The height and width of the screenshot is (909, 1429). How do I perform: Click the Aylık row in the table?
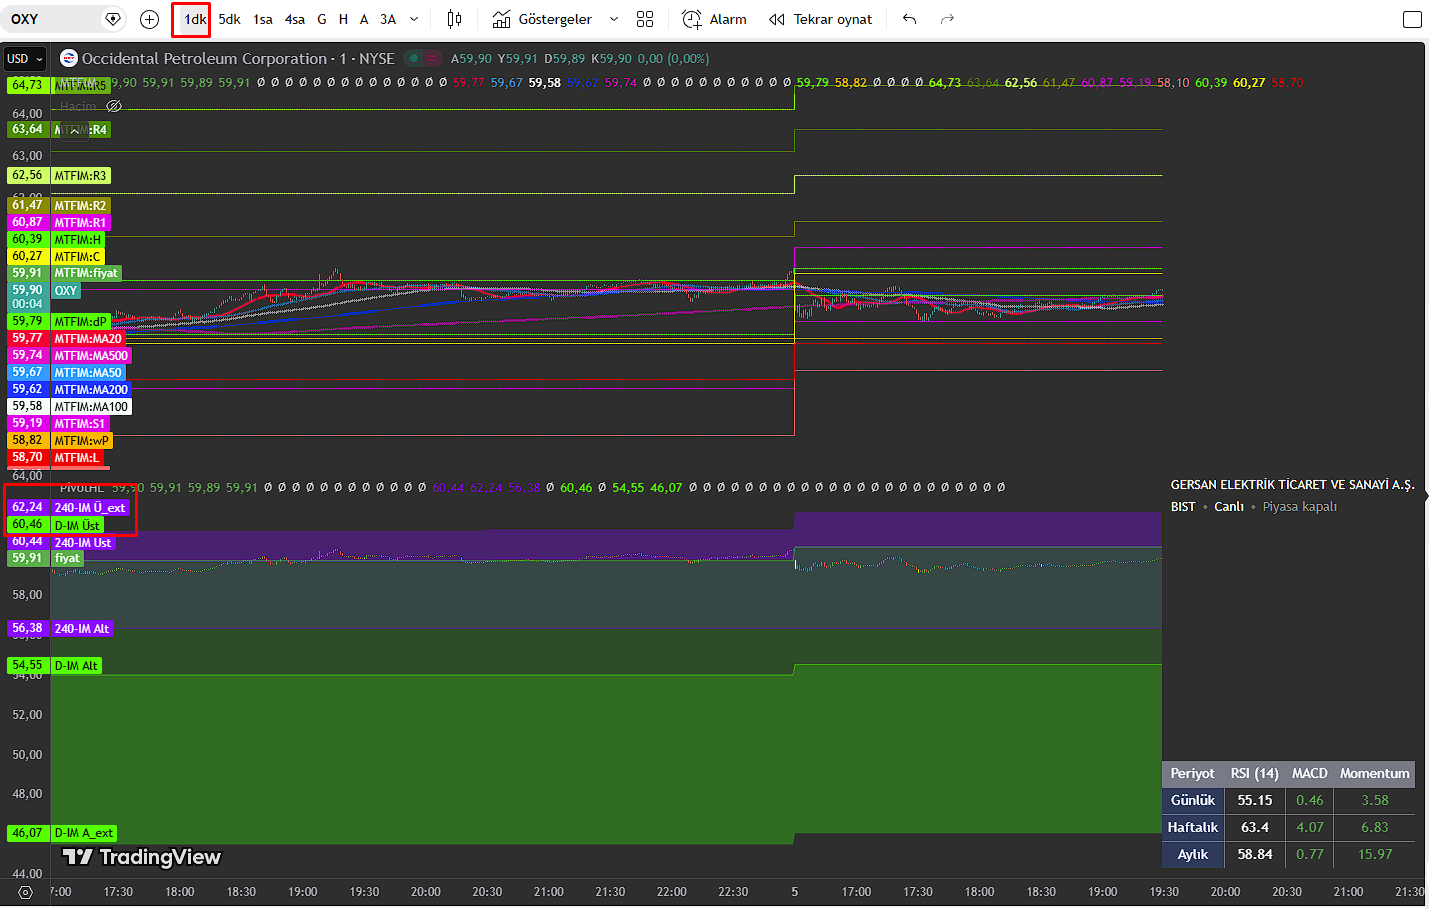pos(1289,854)
